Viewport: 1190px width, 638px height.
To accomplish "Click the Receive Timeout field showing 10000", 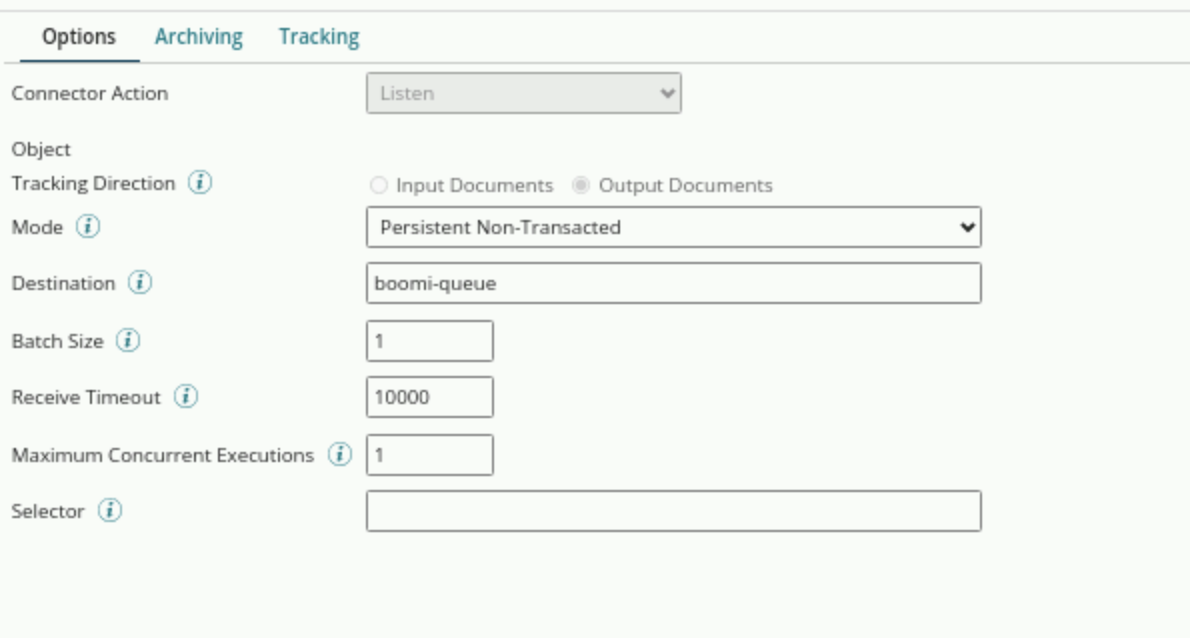I will (x=429, y=397).
